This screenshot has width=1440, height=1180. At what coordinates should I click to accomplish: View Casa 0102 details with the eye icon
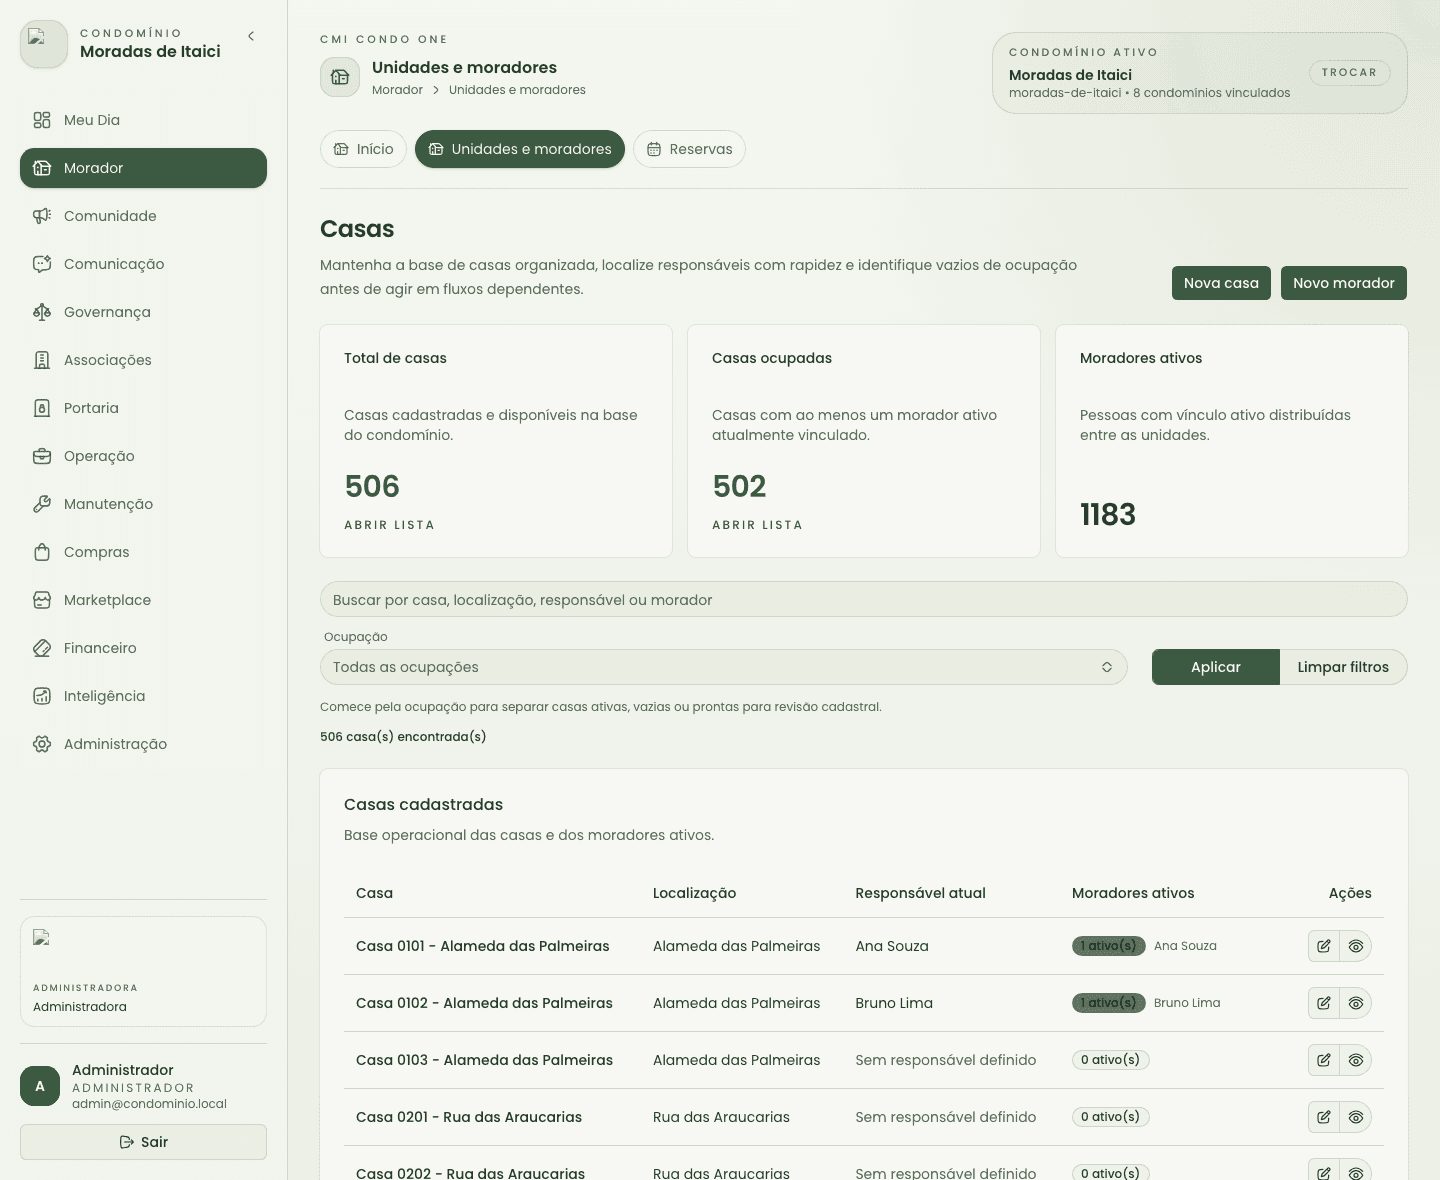click(1356, 1003)
